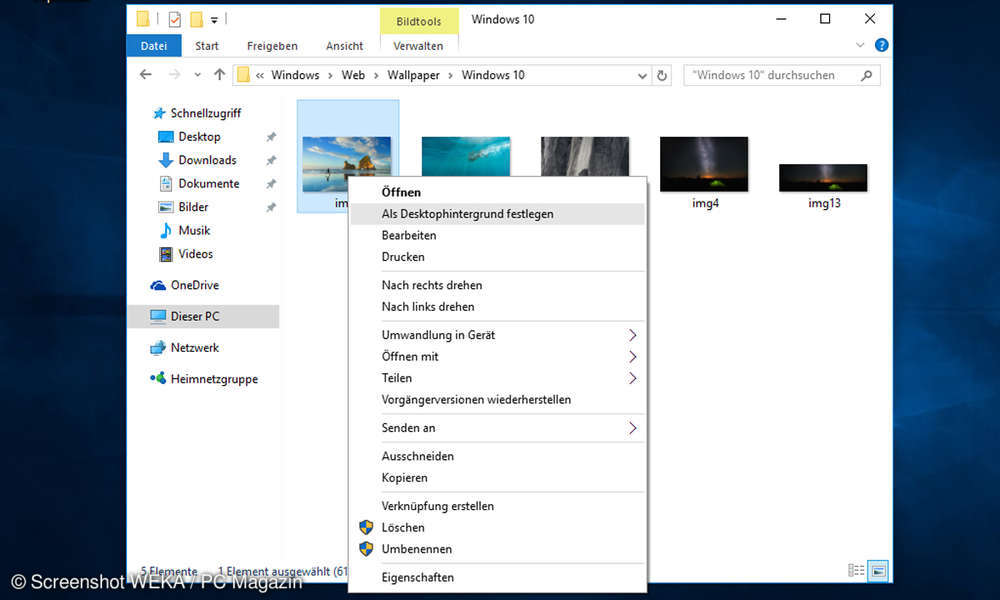Switch to details view via status bar icon
Viewport: 1000px width, 600px height.
pos(856,570)
